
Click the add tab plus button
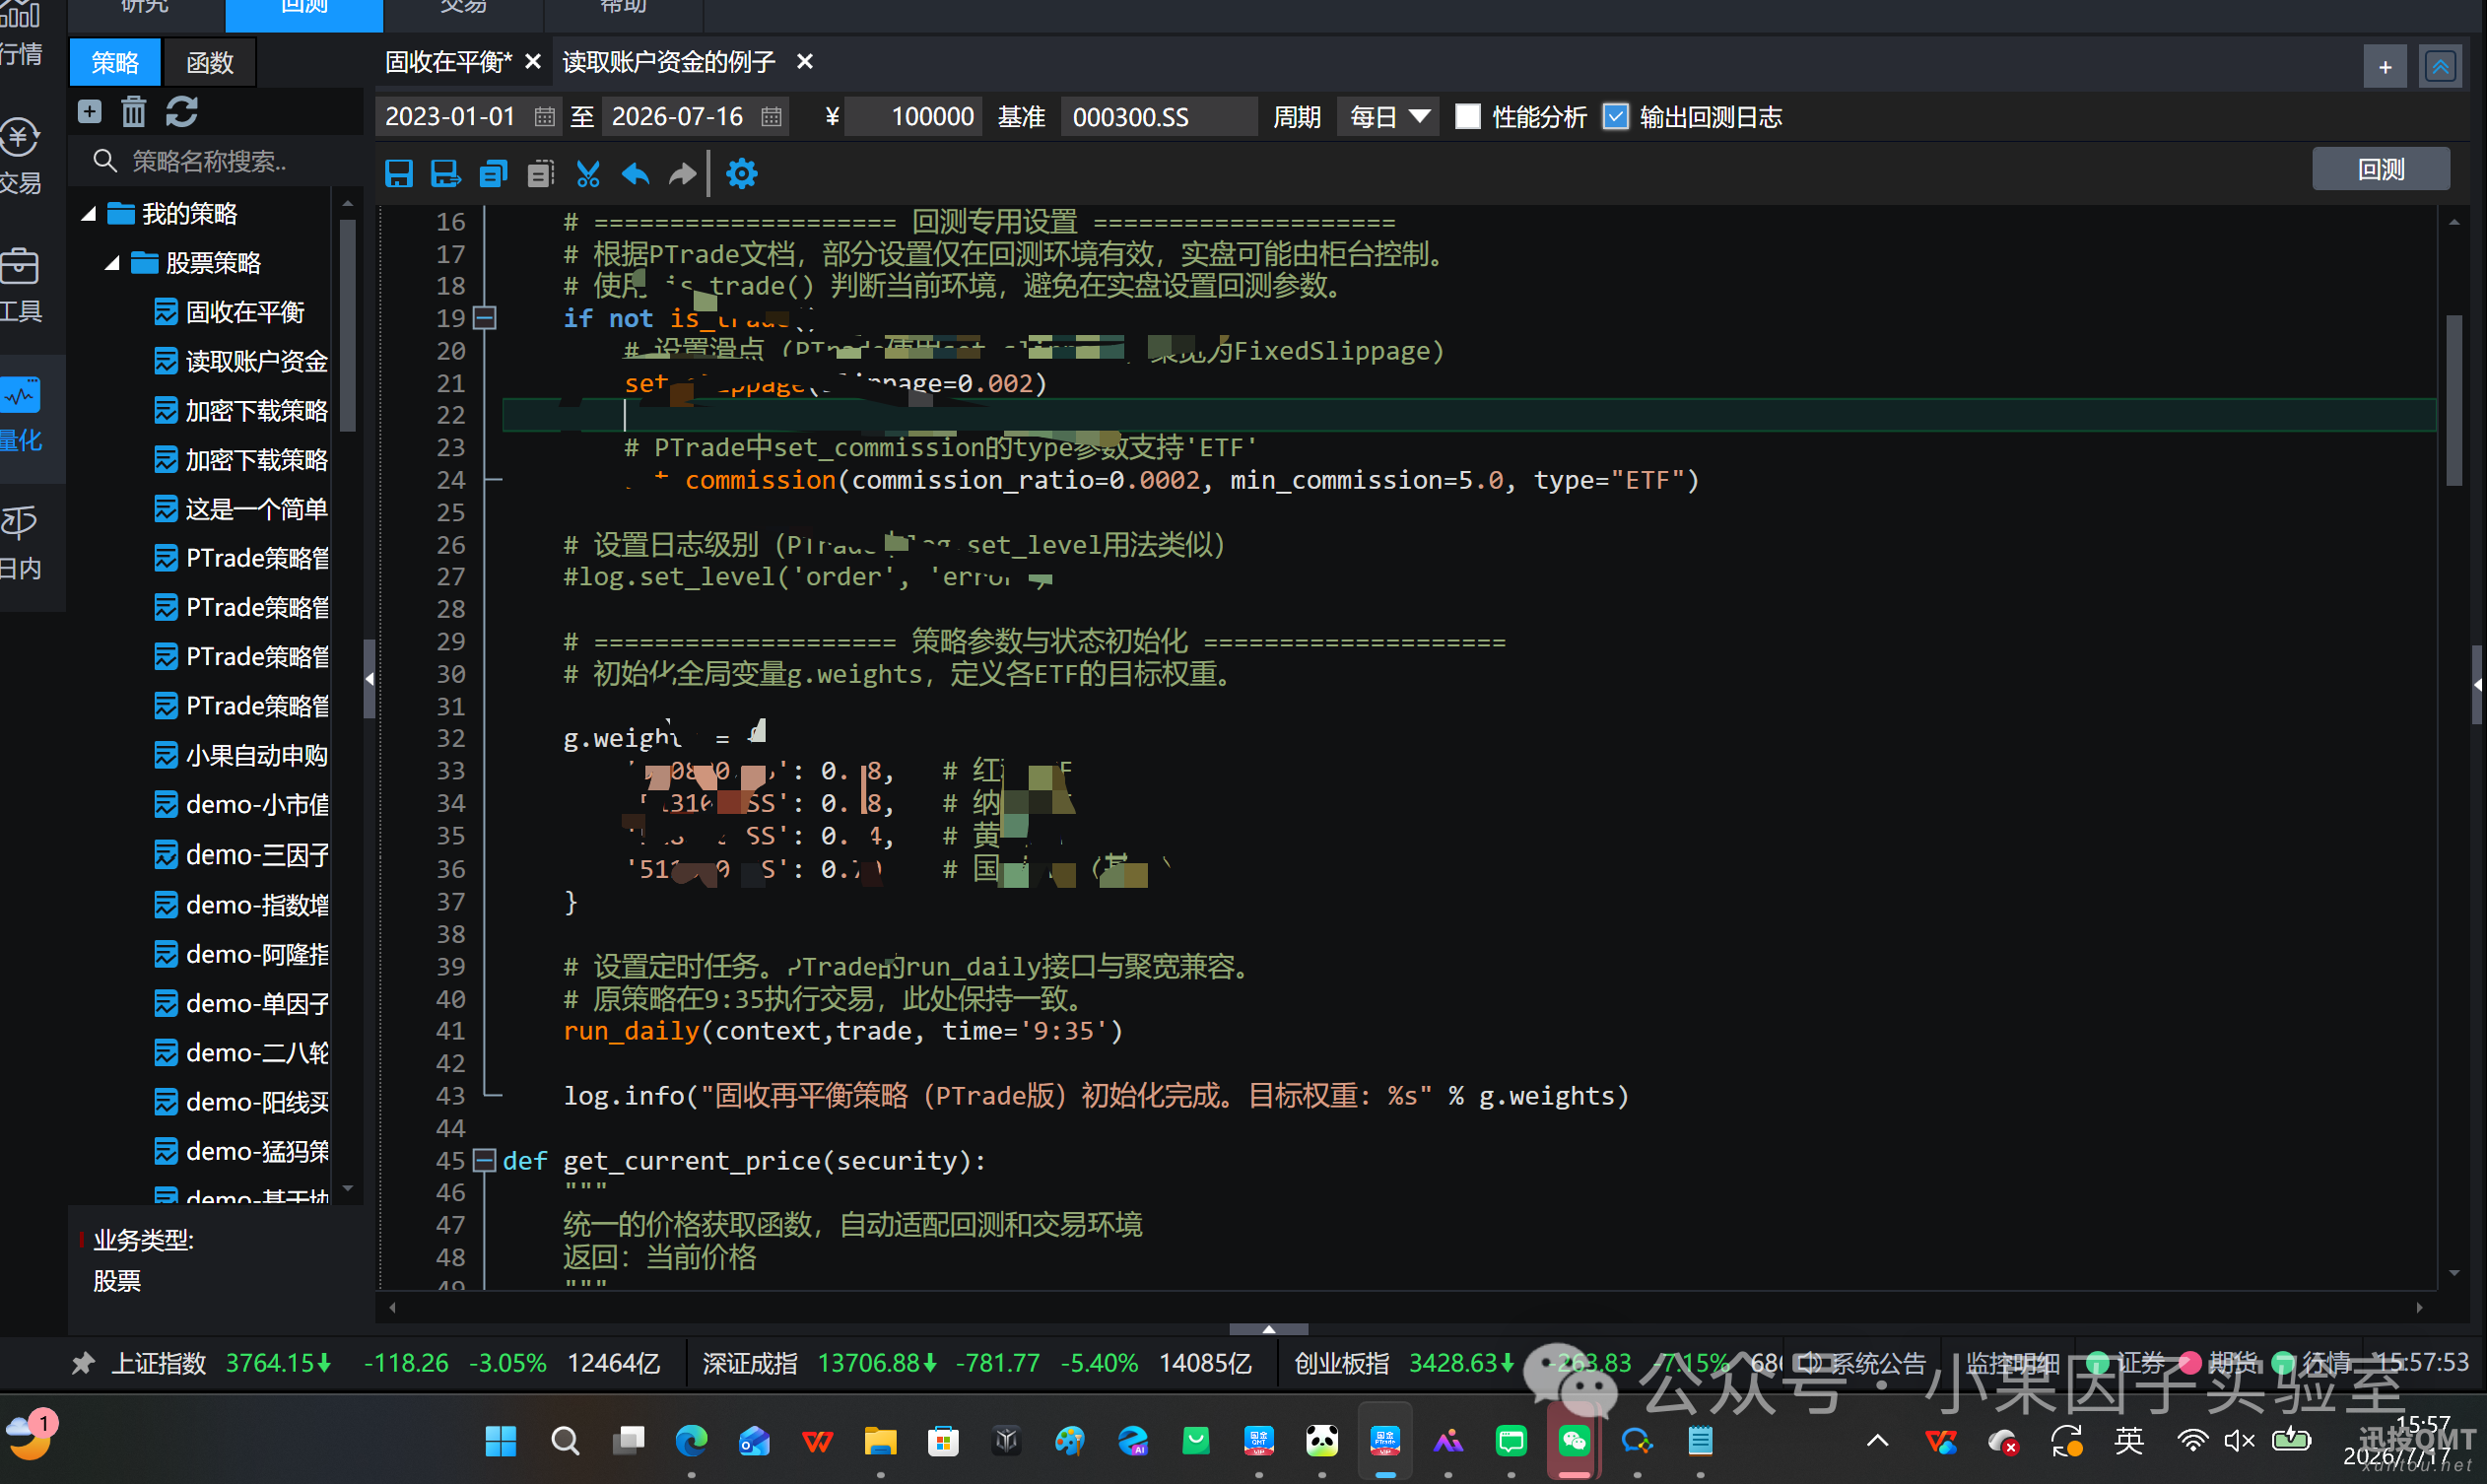tap(2385, 67)
